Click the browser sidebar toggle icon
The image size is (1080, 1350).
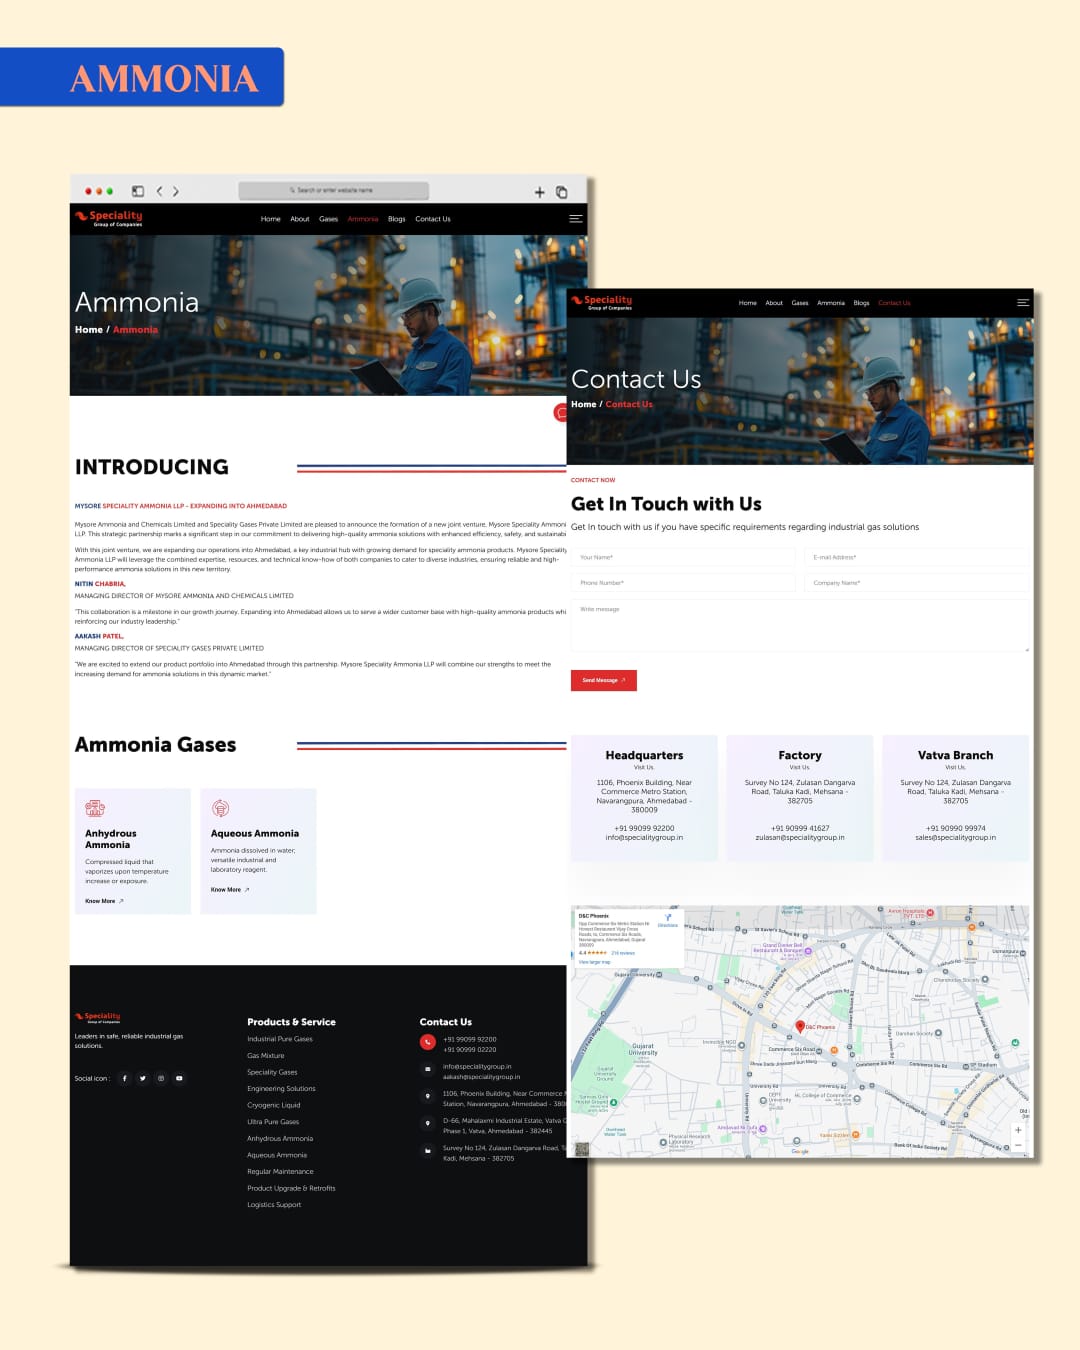coord(138,191)
